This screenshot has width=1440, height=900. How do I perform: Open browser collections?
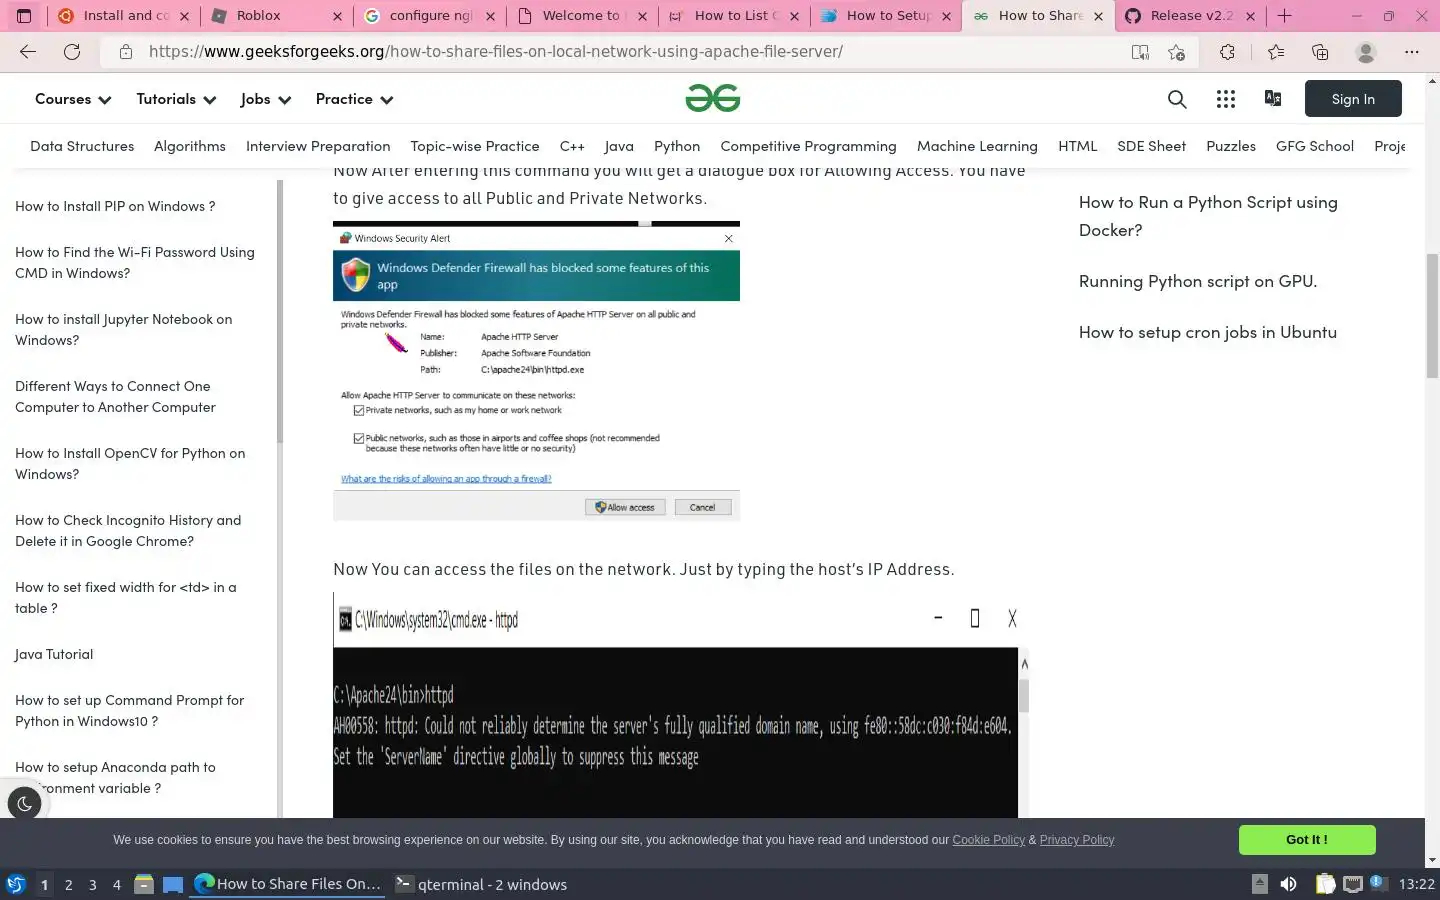coord(1320,52)
